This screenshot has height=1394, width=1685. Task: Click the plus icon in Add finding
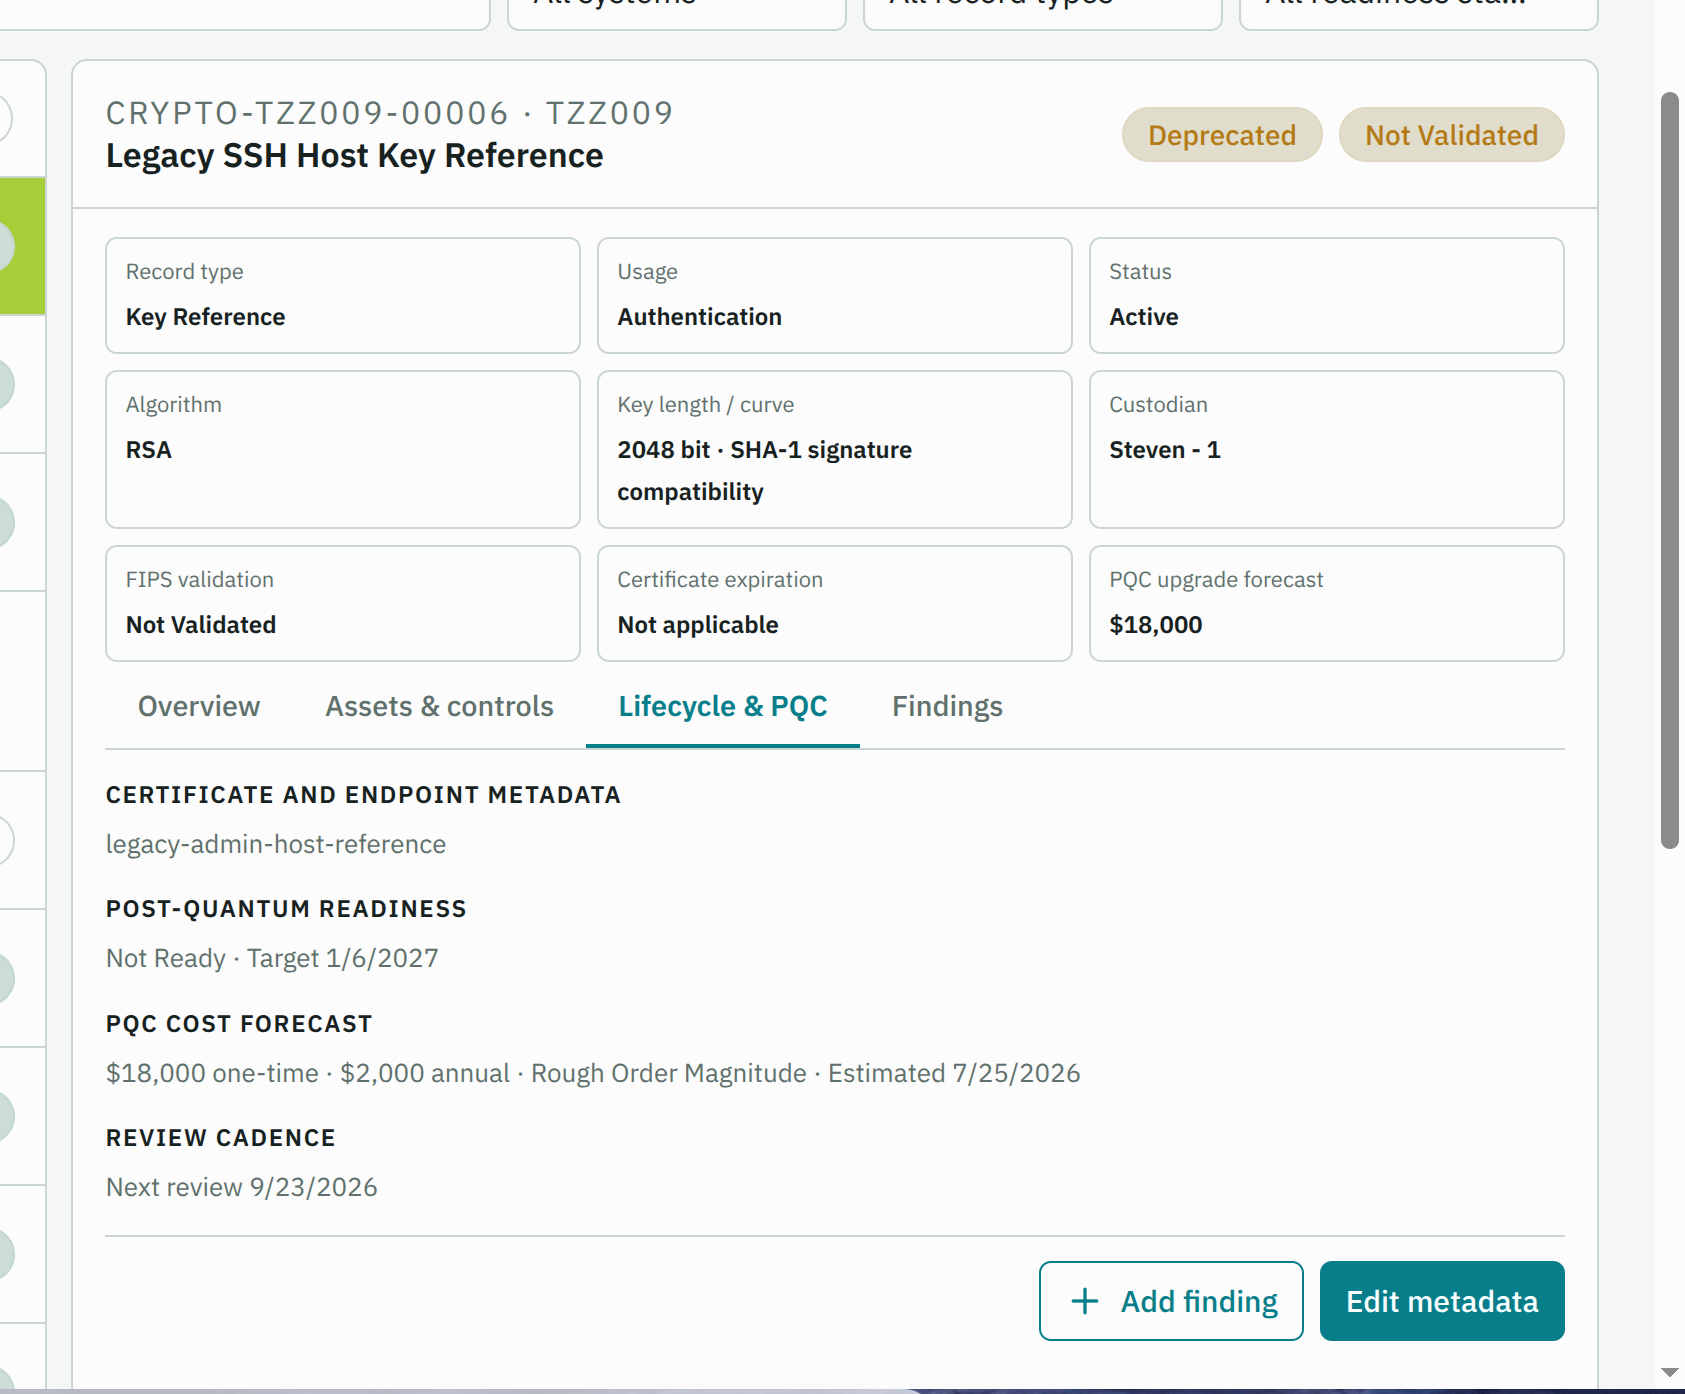1085,1301
